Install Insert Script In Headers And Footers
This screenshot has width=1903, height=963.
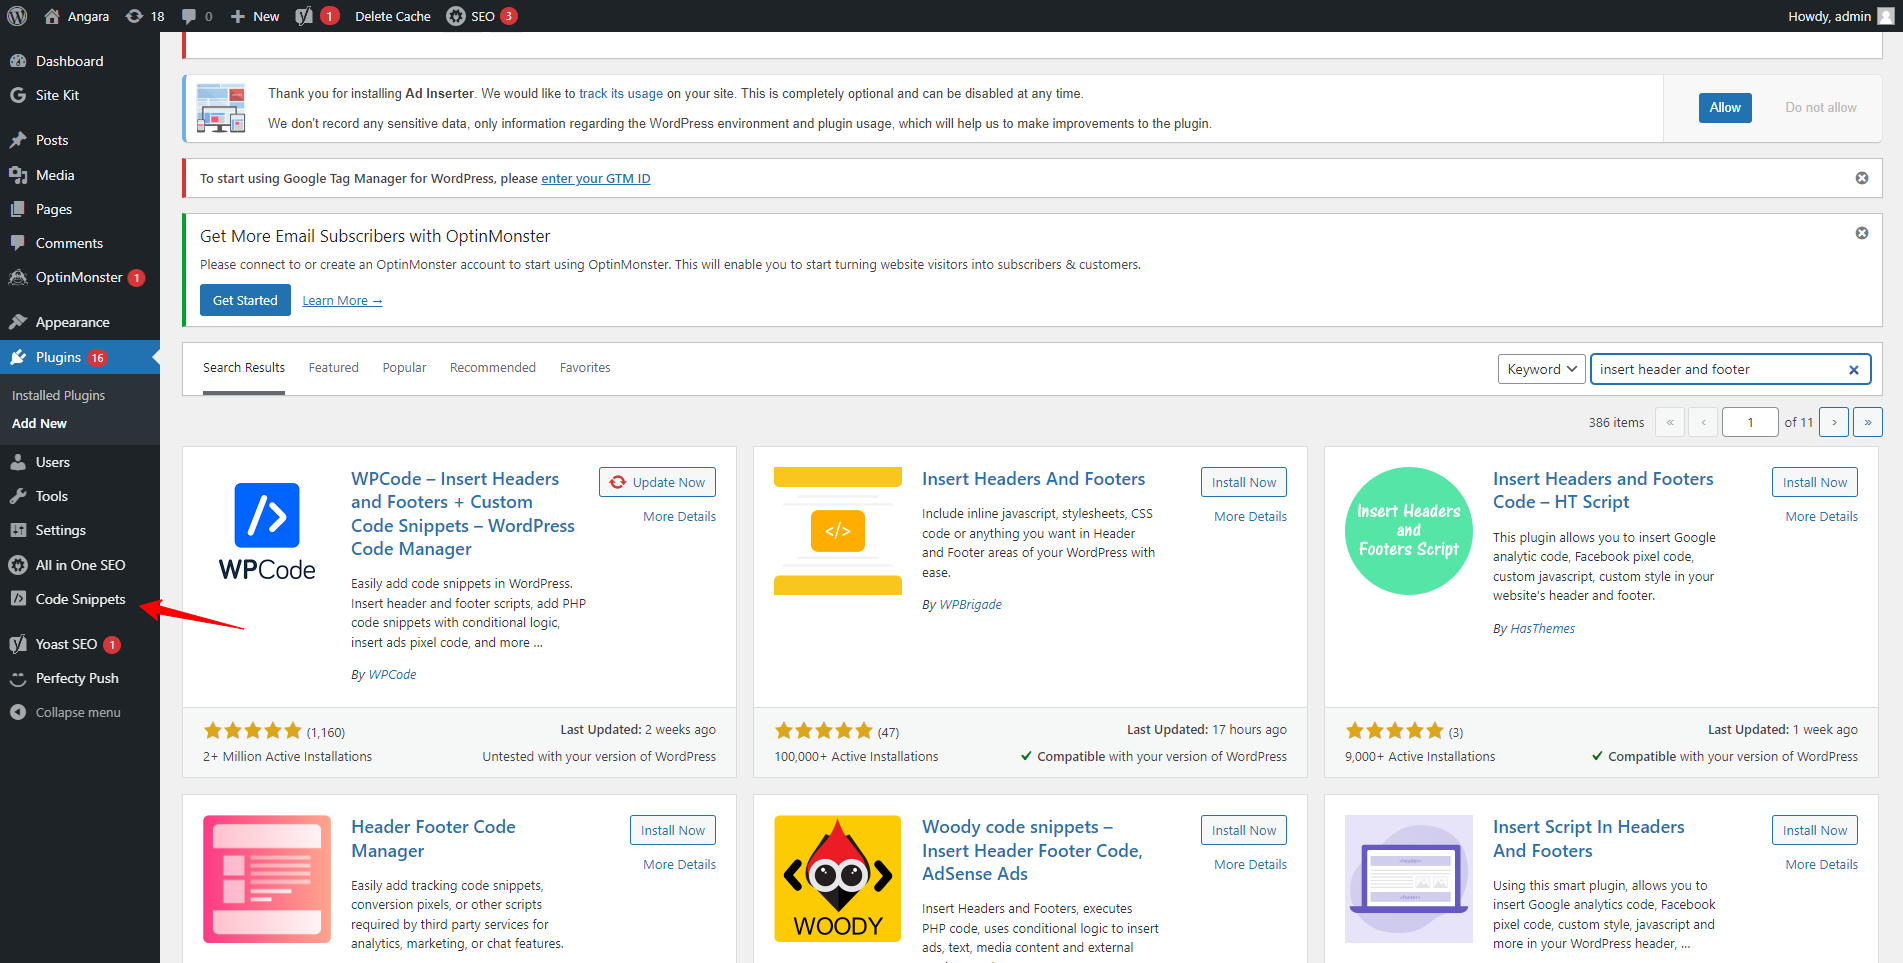click(x=1815, y=830)
